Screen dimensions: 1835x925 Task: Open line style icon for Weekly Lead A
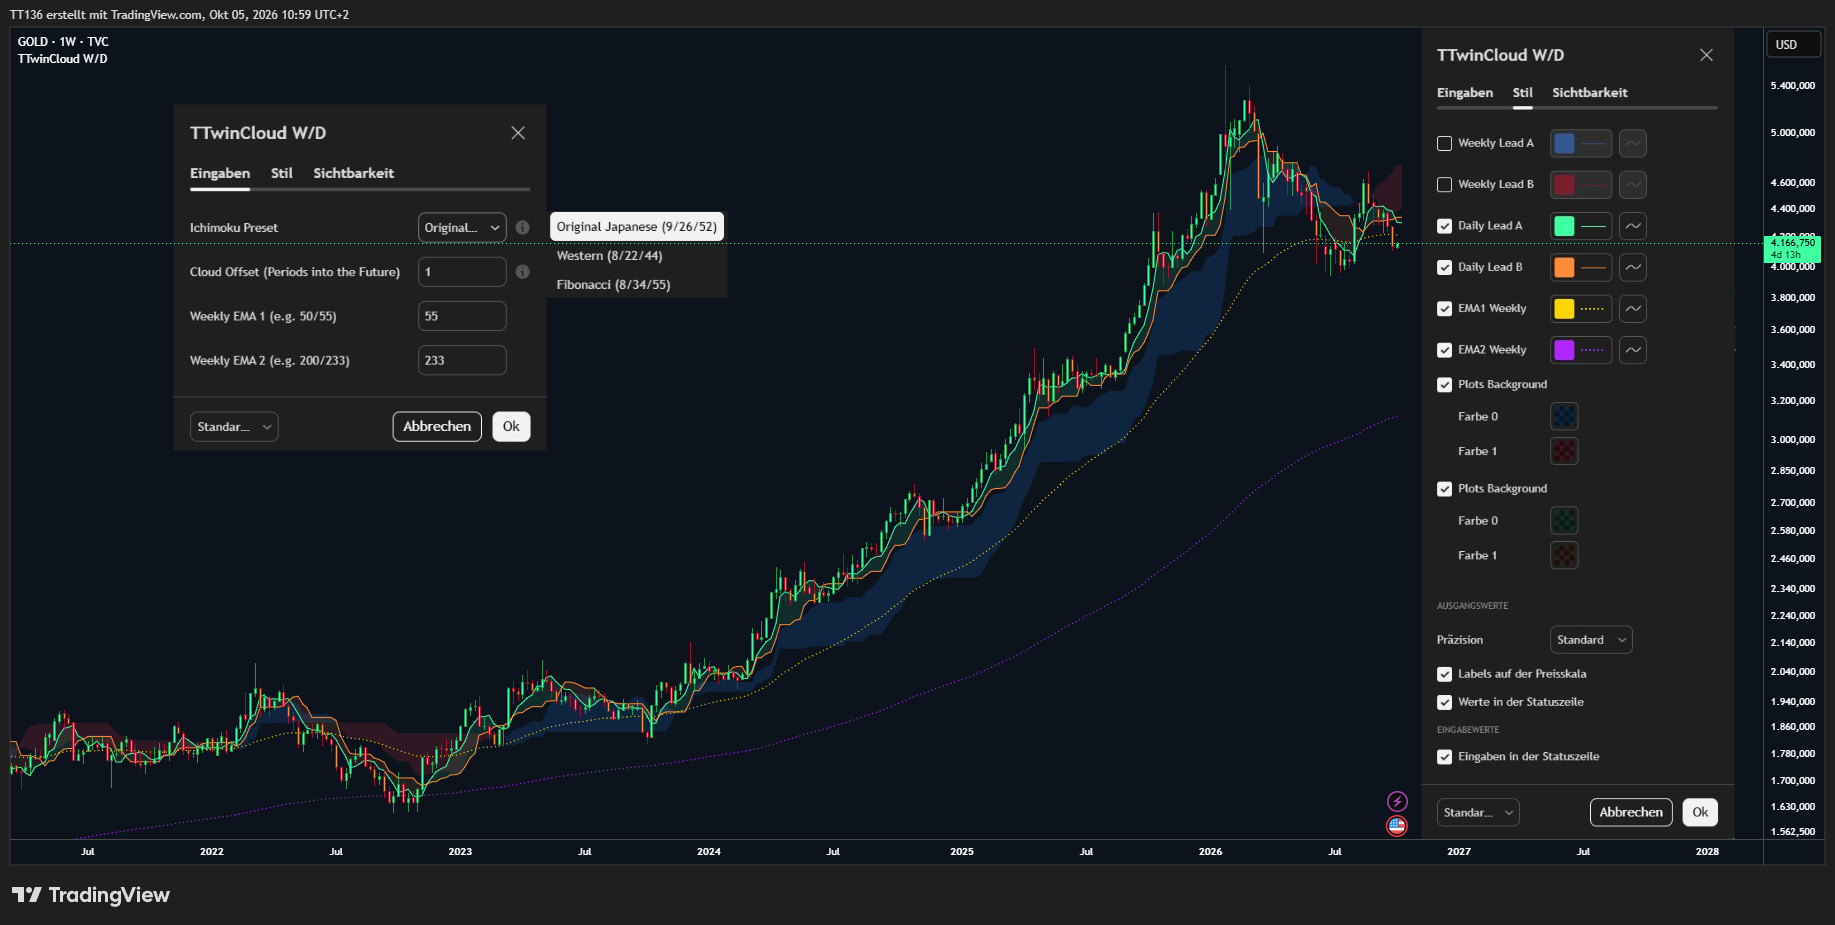coord(1632,144)
